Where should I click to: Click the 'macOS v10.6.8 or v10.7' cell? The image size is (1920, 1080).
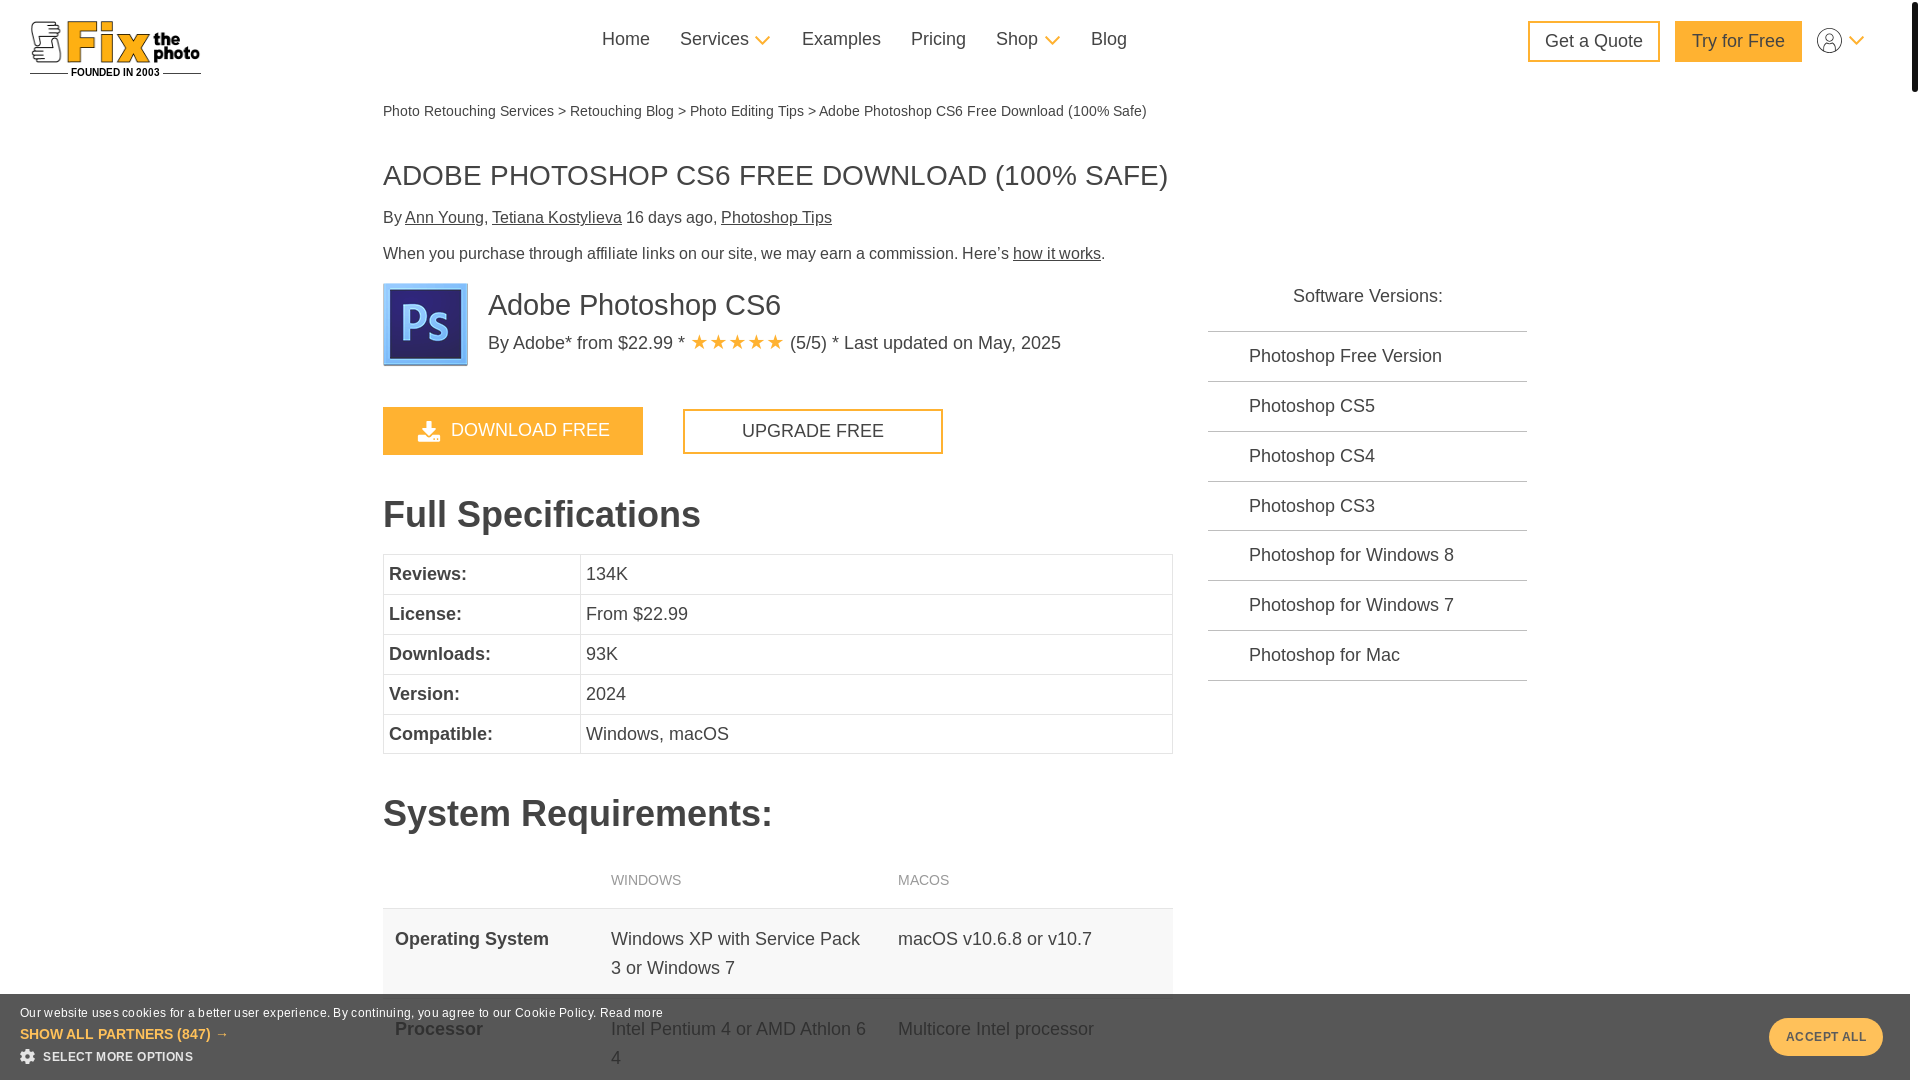(x=995, y=939)
